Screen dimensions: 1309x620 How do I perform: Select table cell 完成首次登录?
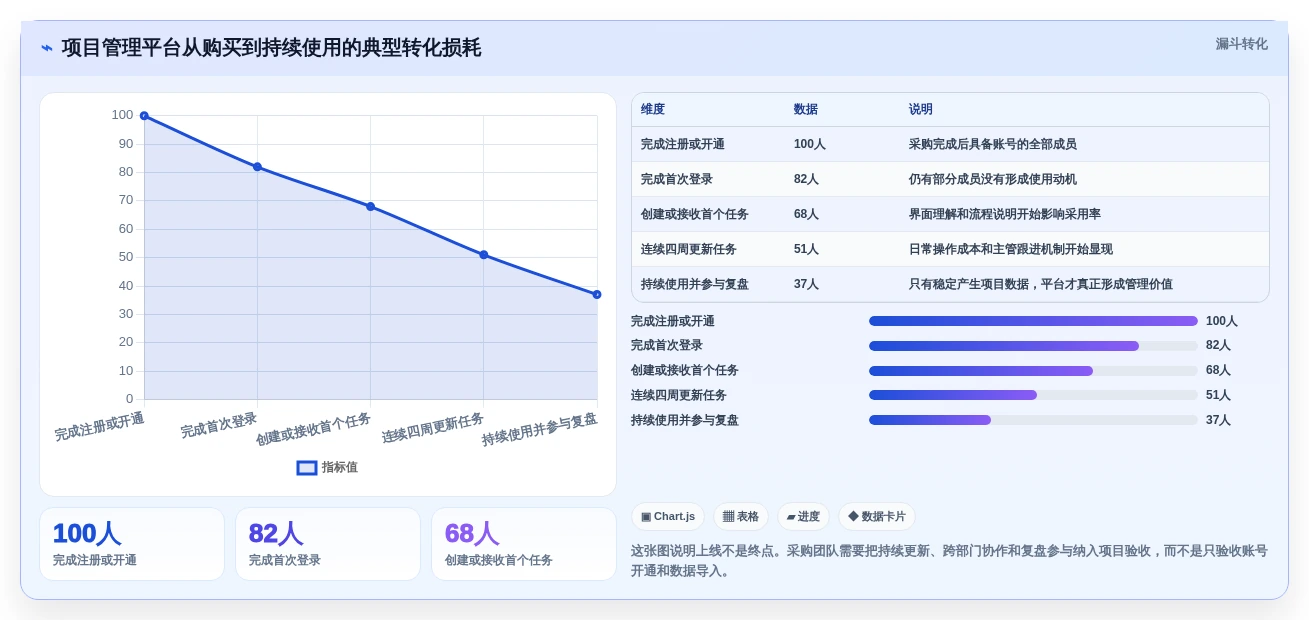pyautogui.click(x=677, y=179)
